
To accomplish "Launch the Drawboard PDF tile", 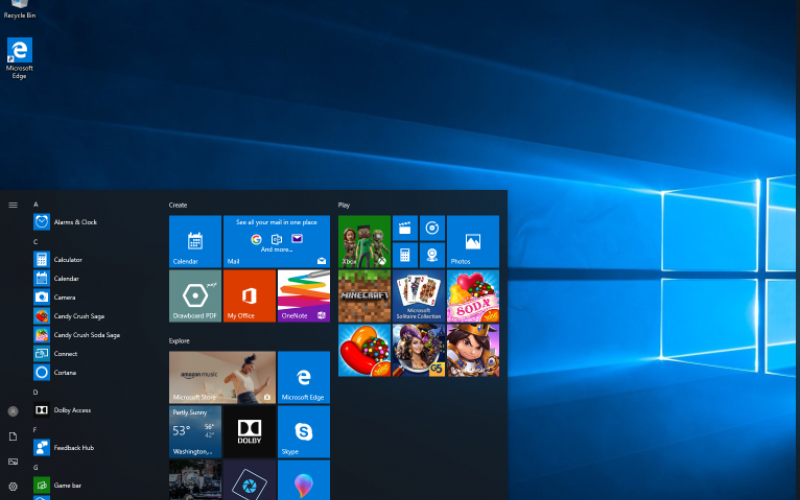I will [x=195, y=295].
